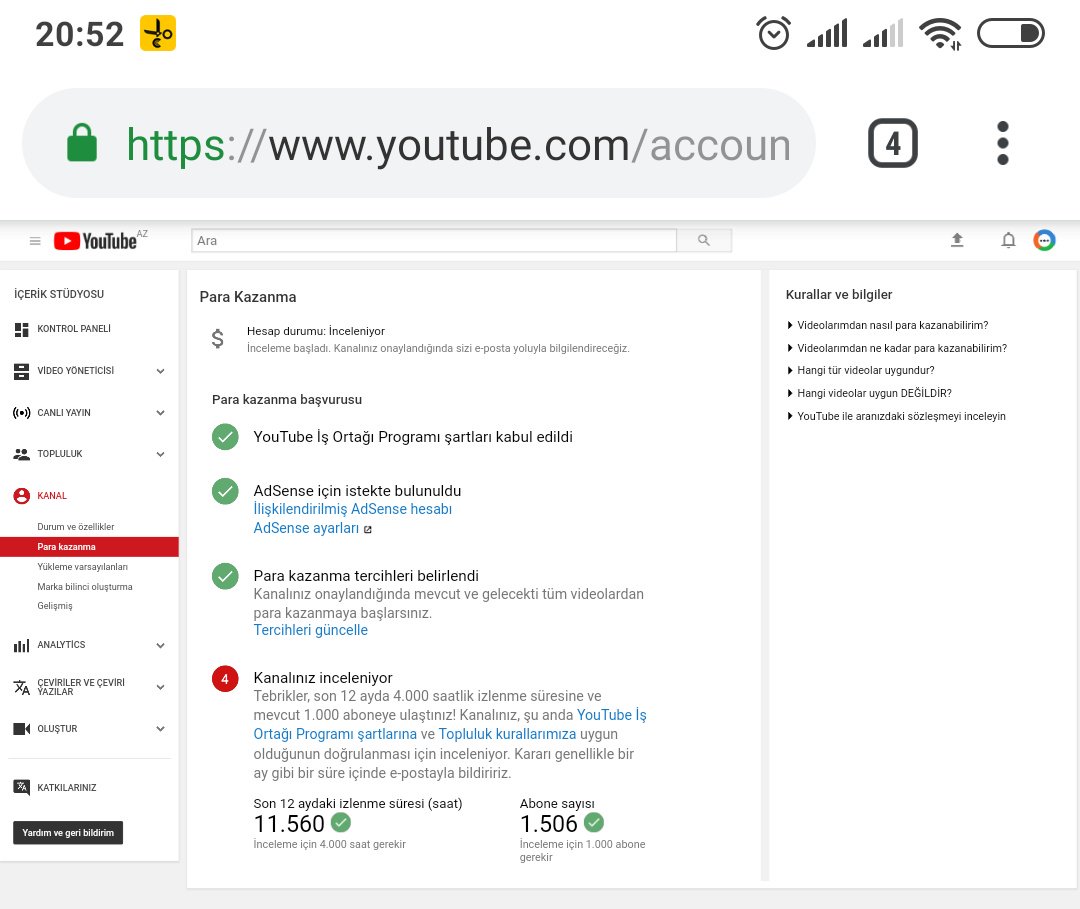1080x909 pixels.
Task: Expand the Çeviriler ve Çeviri Yazılar chevron
Action: pos(160,687)
